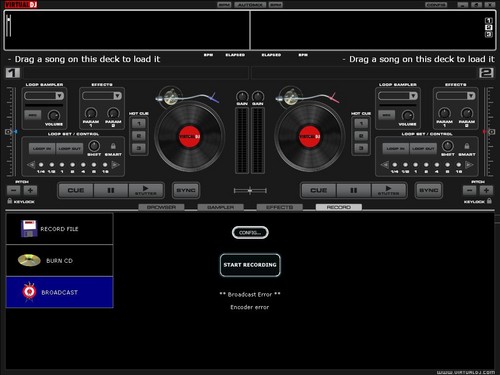Click deck 1 Loop In button

(x=42, y=149)
